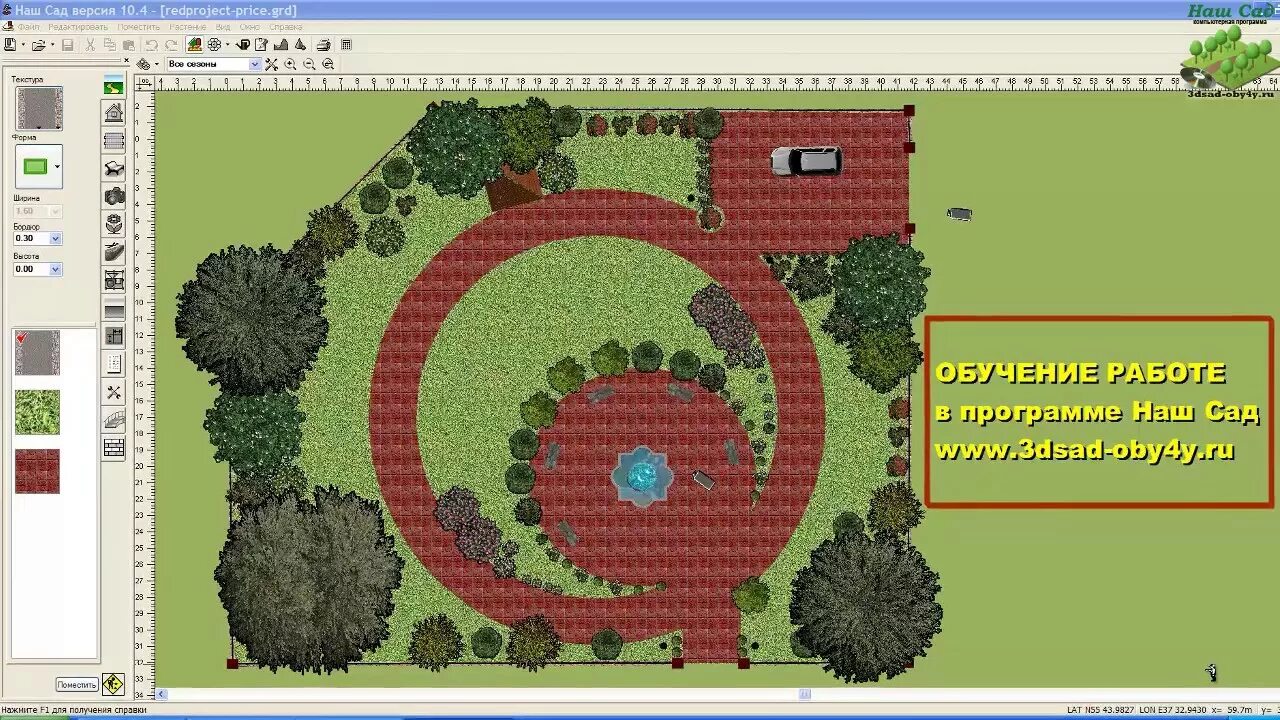Screen dimensions: 1280x720
Task: Click the Paste icon in toolbar
Action: tap(129, 45)
